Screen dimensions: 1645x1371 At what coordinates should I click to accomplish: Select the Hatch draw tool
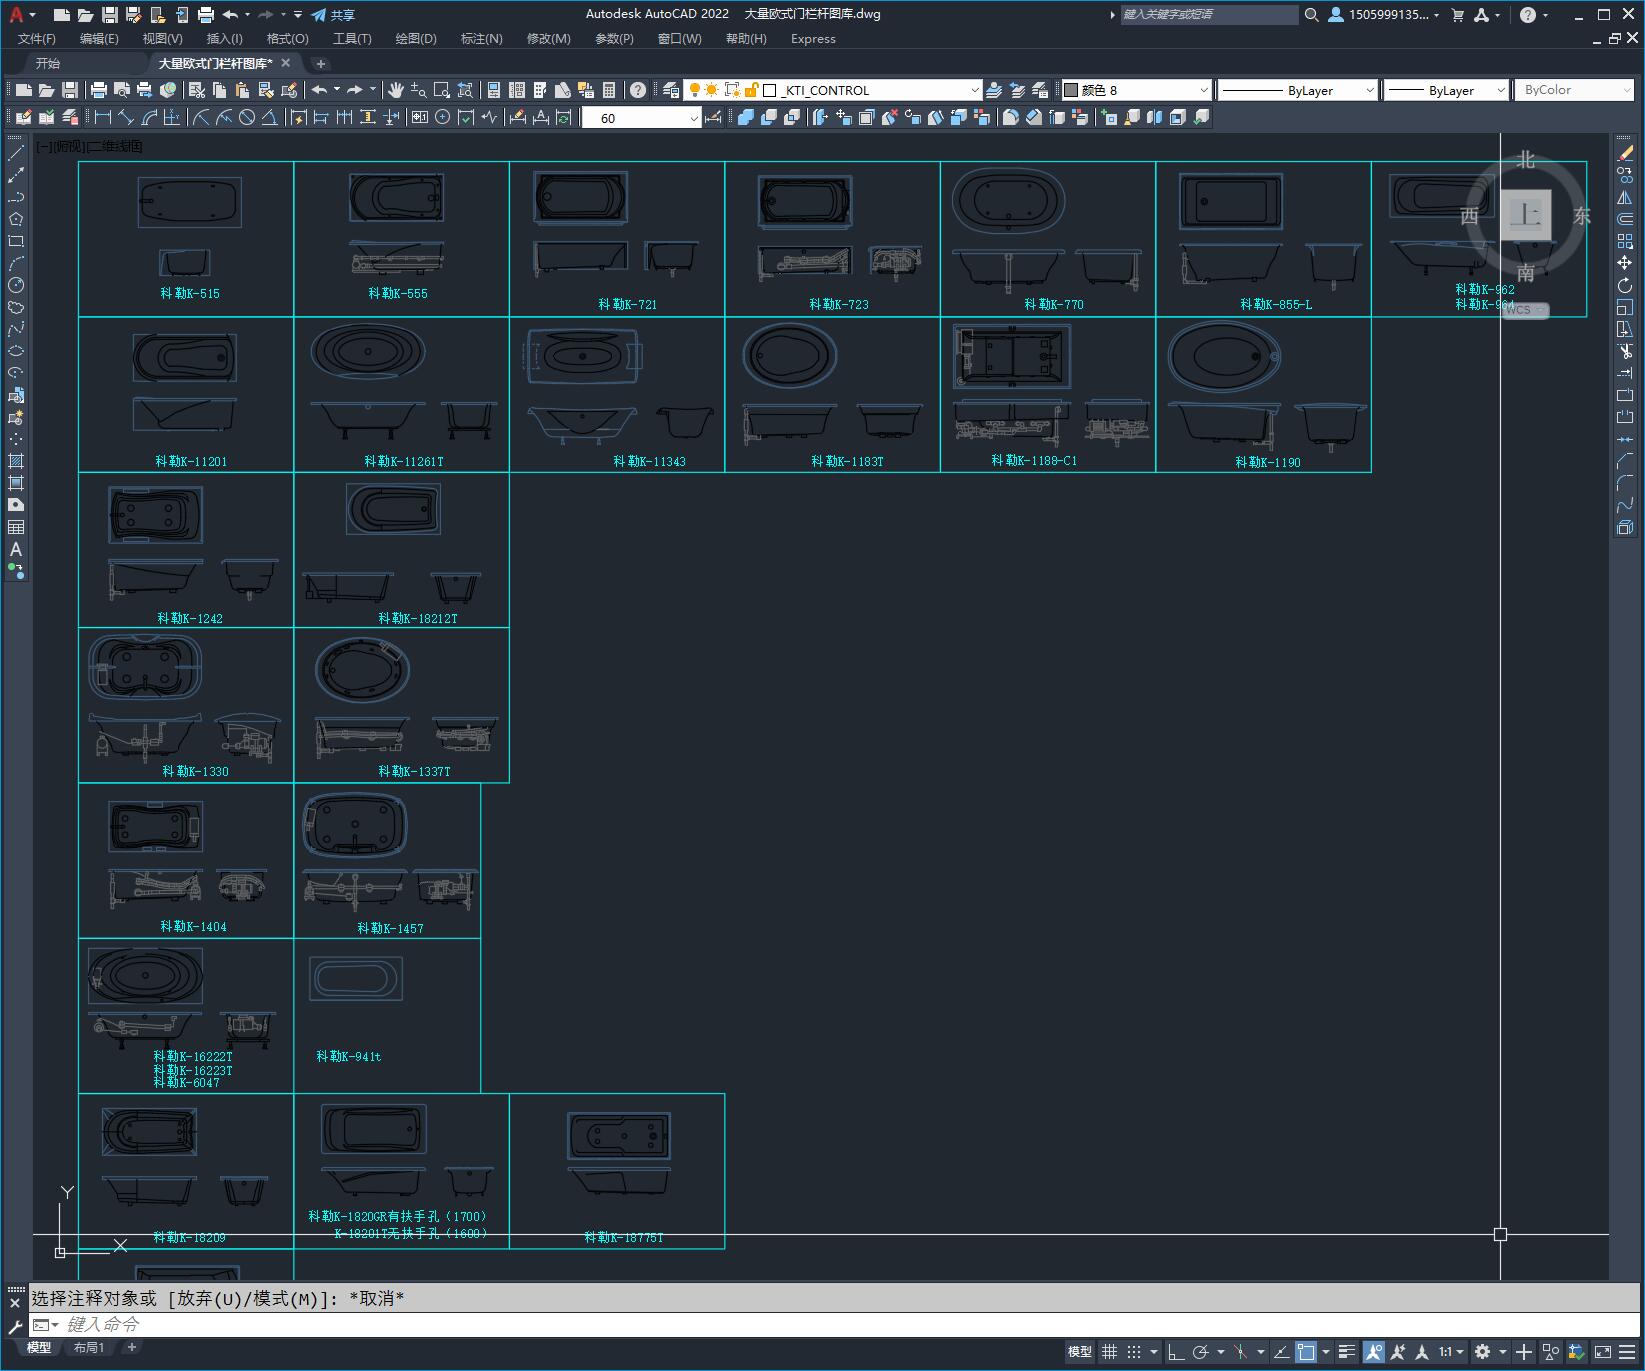pos(16,461)
